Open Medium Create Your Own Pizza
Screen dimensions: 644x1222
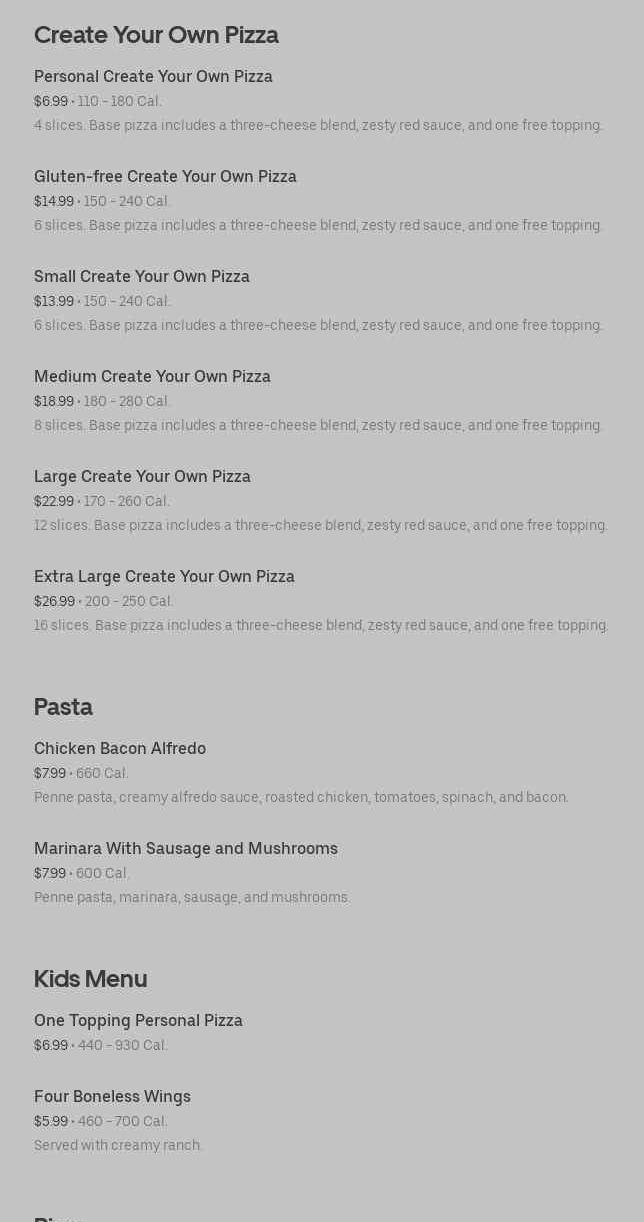coord(152,377)
